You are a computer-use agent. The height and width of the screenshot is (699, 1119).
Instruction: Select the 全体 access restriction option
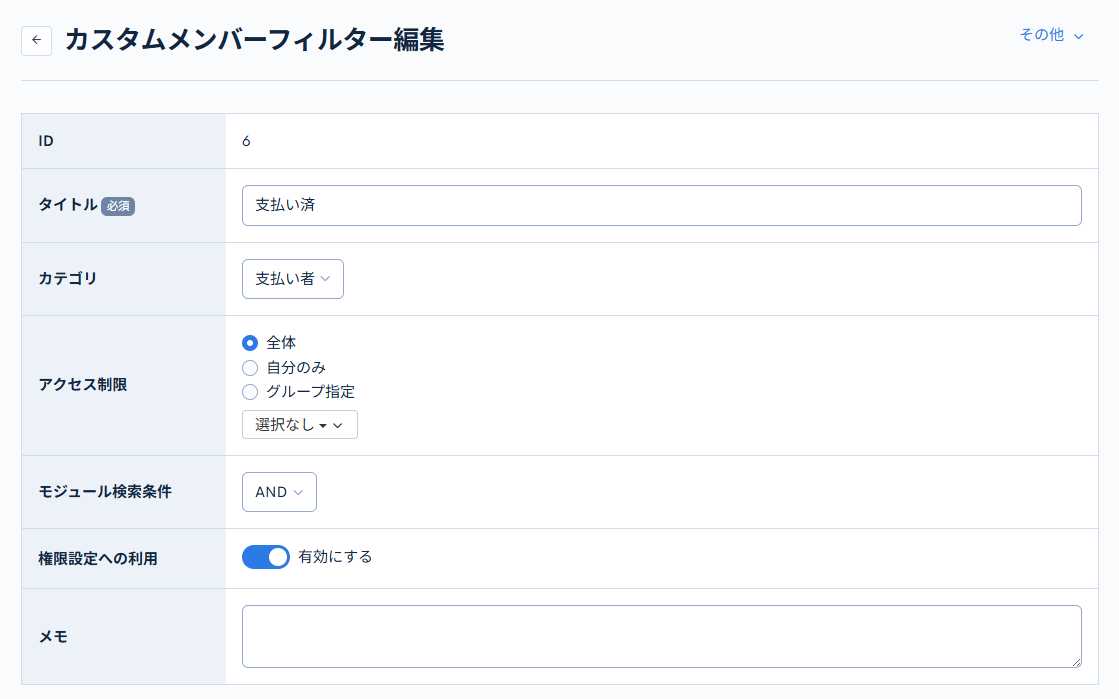click(x=249, y=343)
